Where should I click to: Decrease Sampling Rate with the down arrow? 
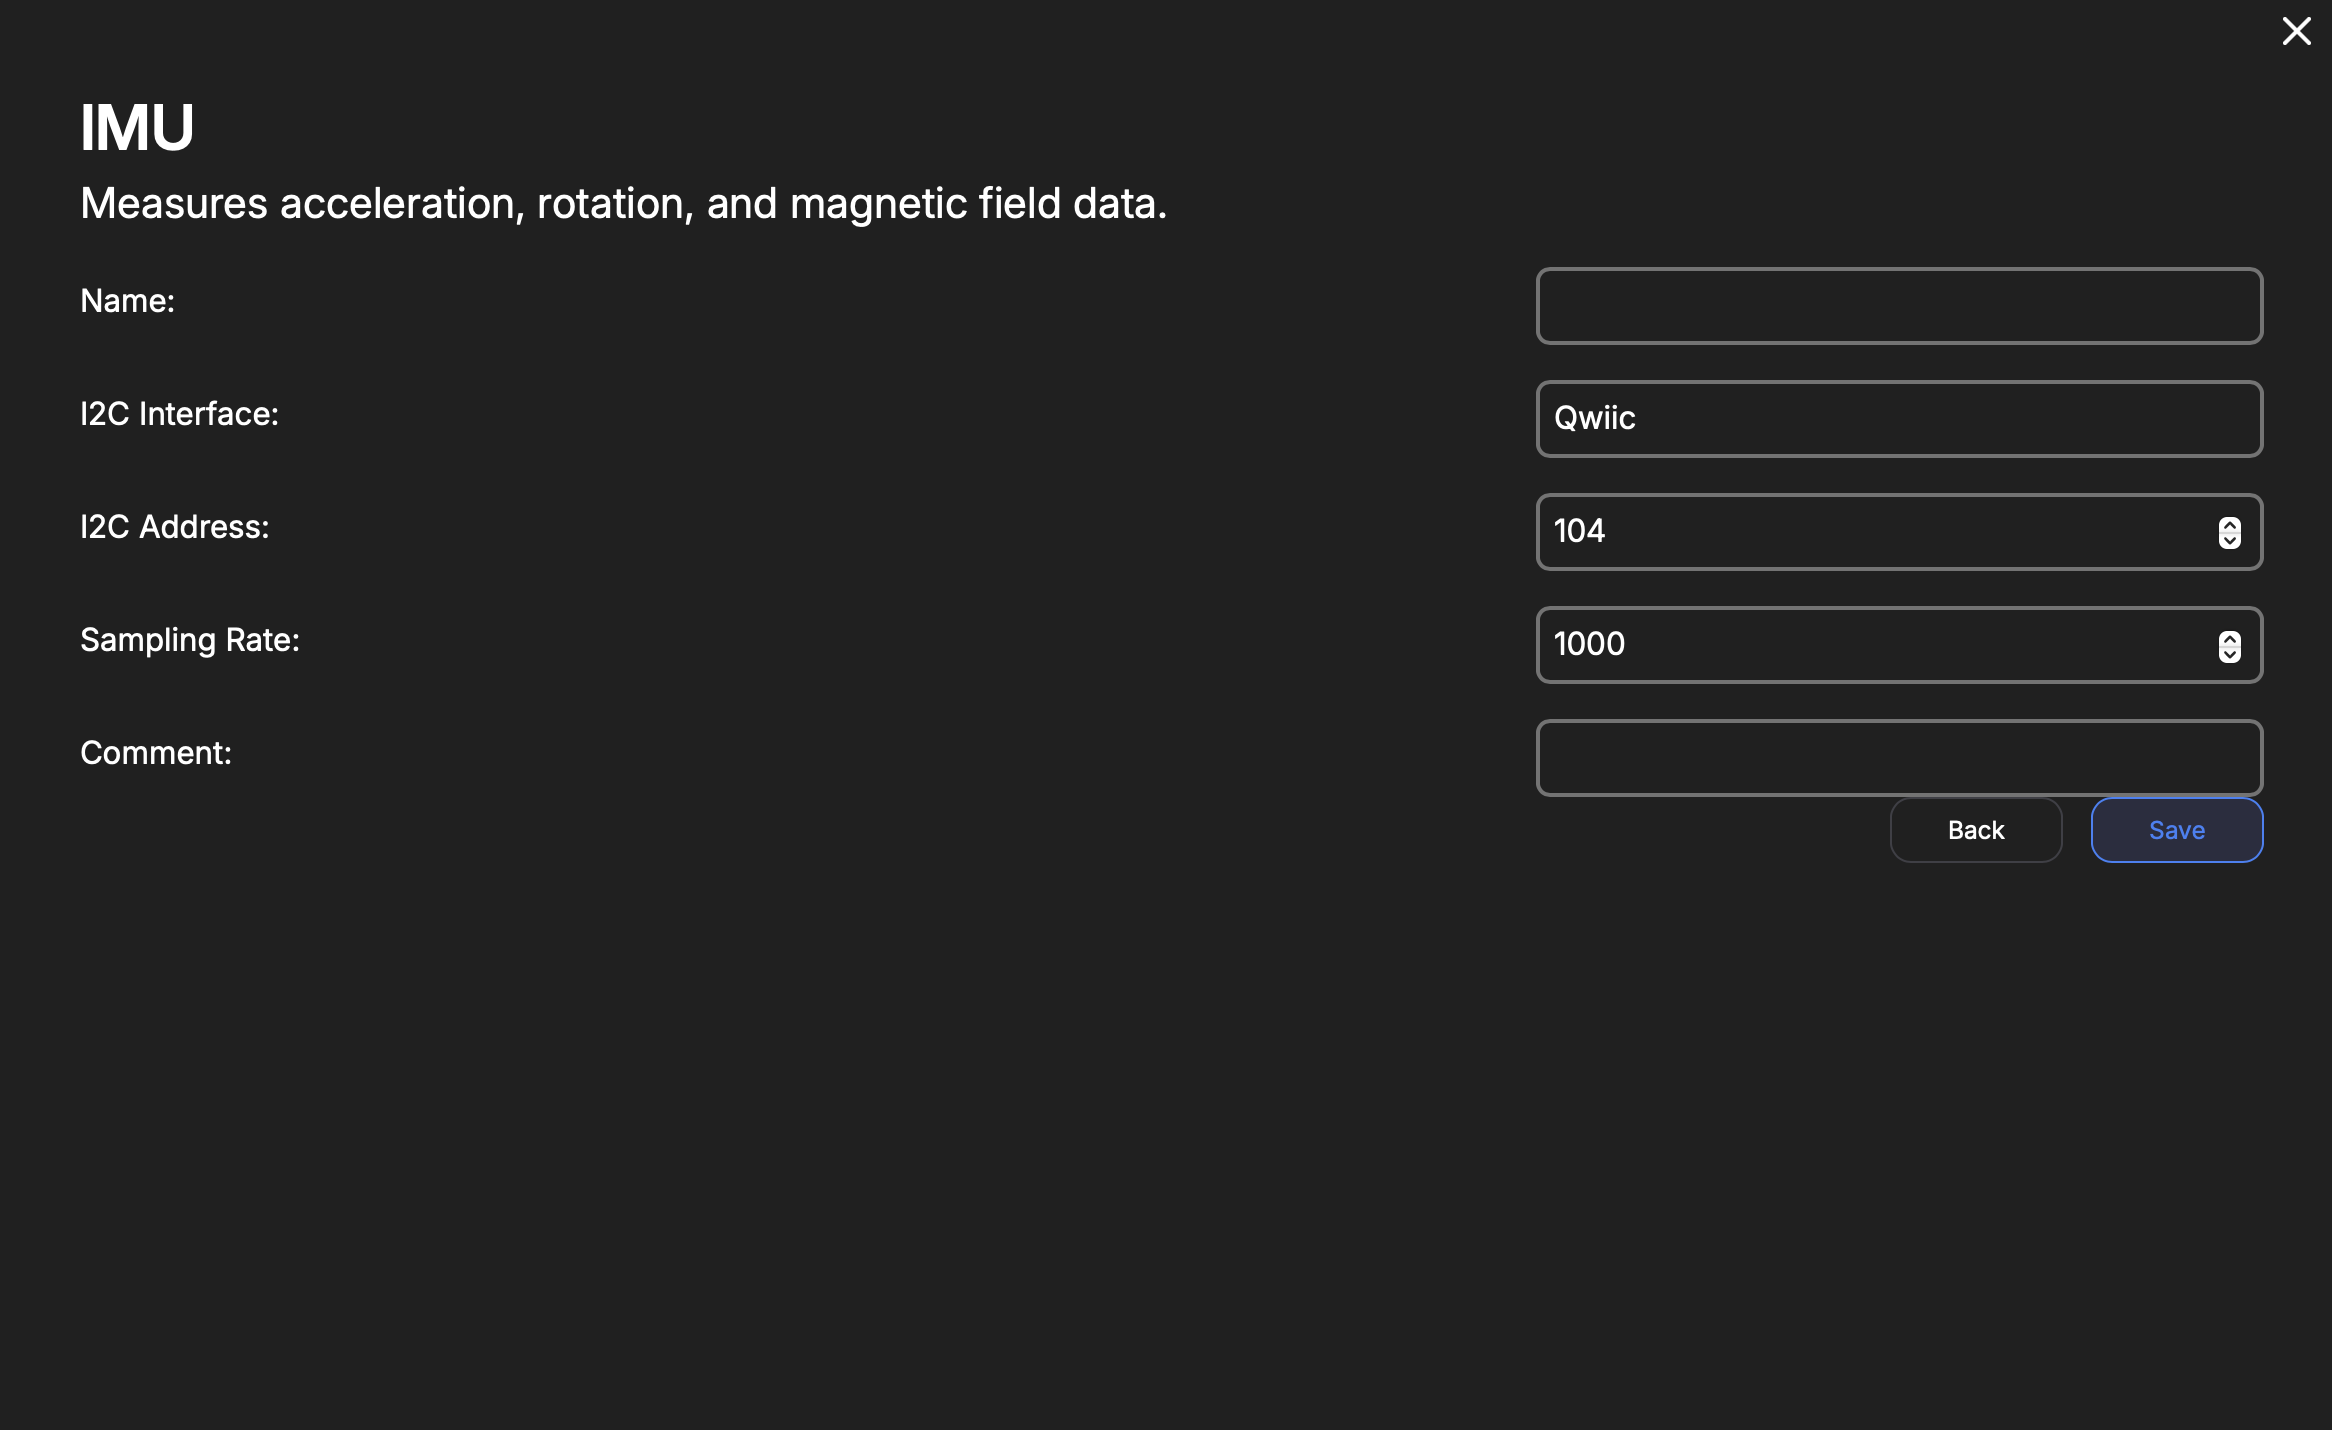pyautogui.click(x=2229, y=654)
